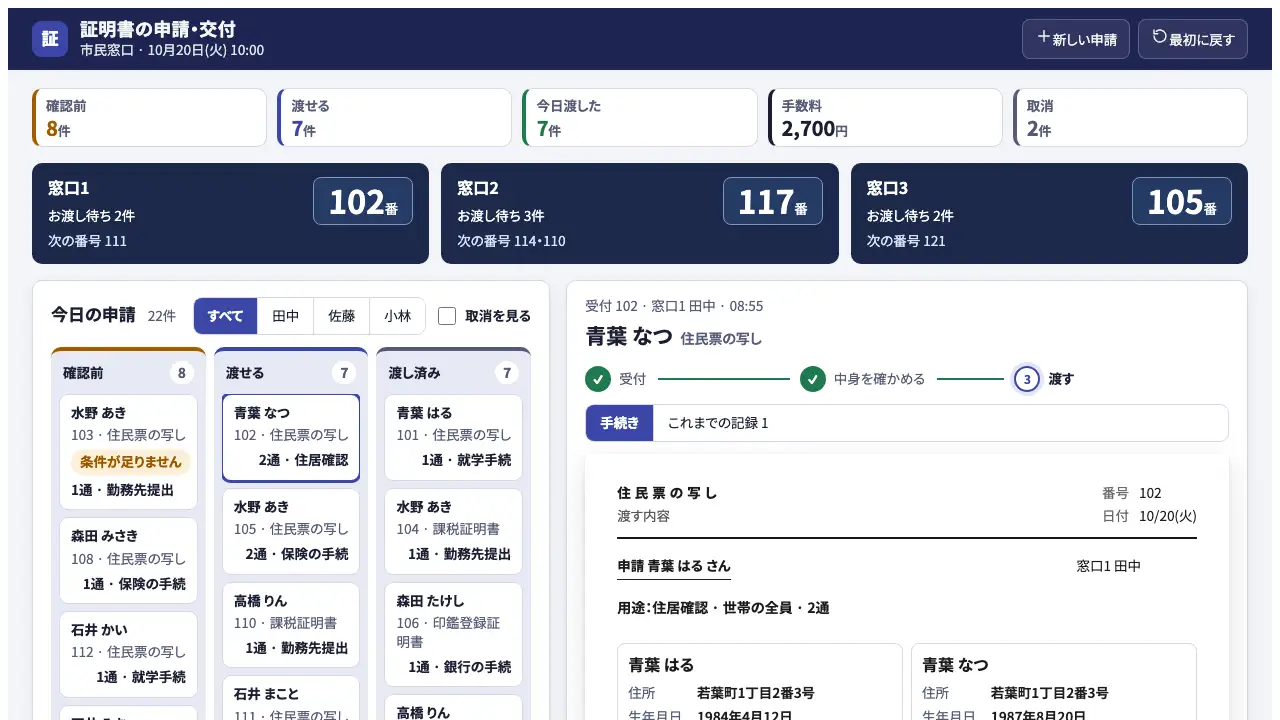
Task: Filter applications by 田中
Action: pos(285,316)
